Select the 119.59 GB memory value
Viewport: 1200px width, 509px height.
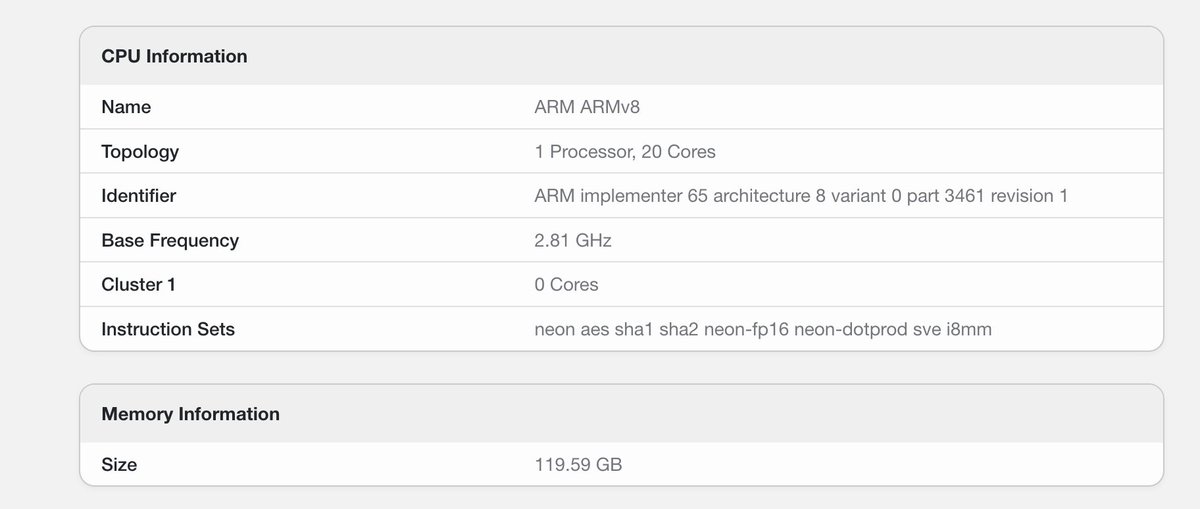tap(578, 465)
